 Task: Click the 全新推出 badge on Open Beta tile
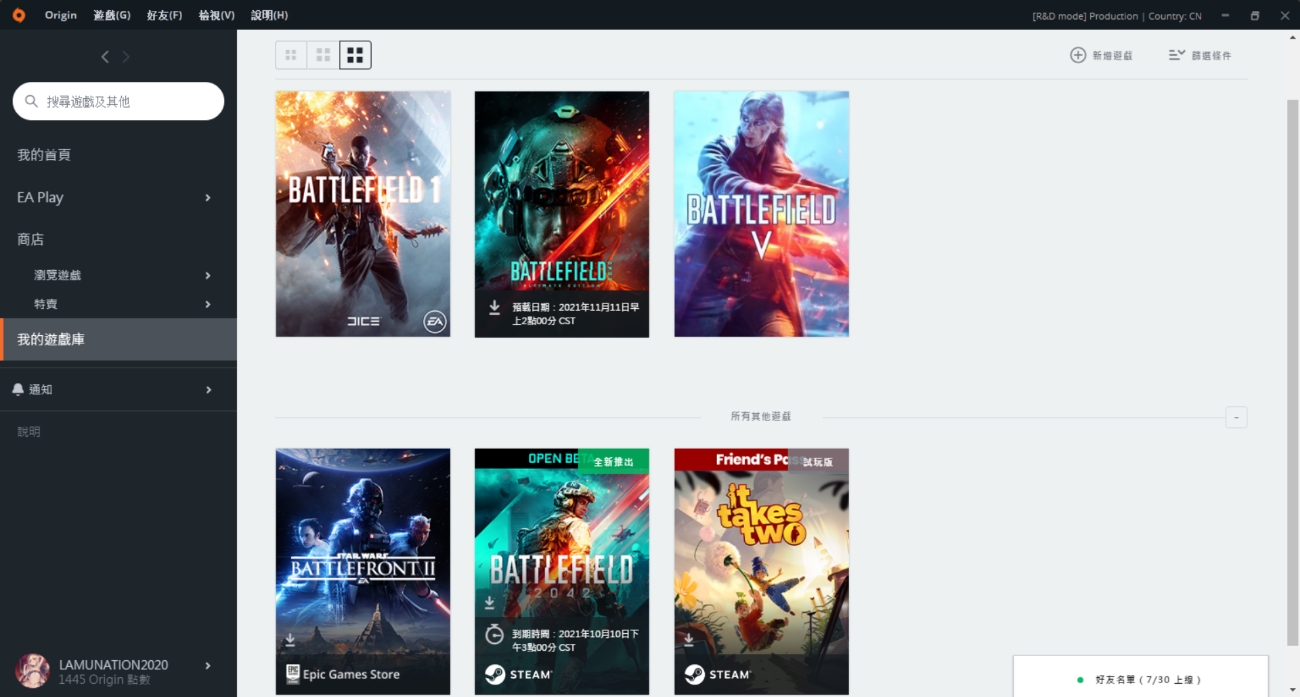(614, 461)
